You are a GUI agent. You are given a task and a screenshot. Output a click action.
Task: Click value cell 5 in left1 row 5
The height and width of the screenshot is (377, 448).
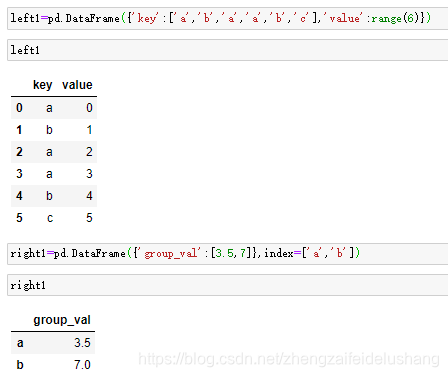click(89, 218)
